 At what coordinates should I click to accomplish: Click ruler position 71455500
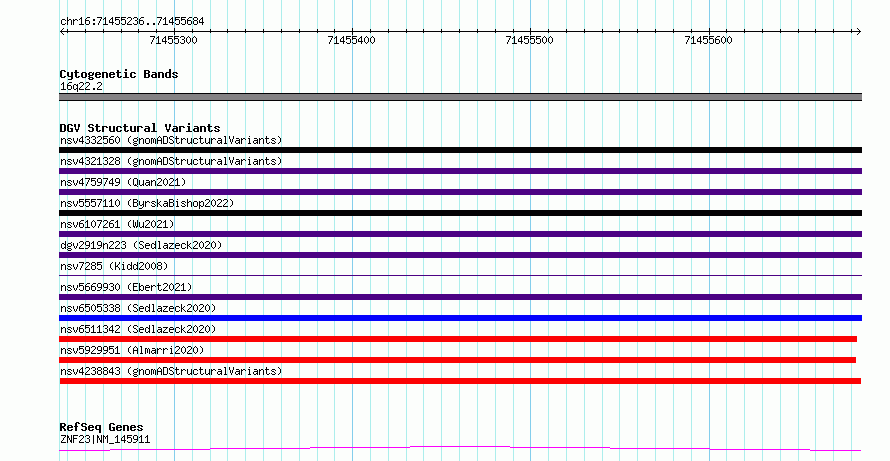pyautogui.click(x=530, y=40)
